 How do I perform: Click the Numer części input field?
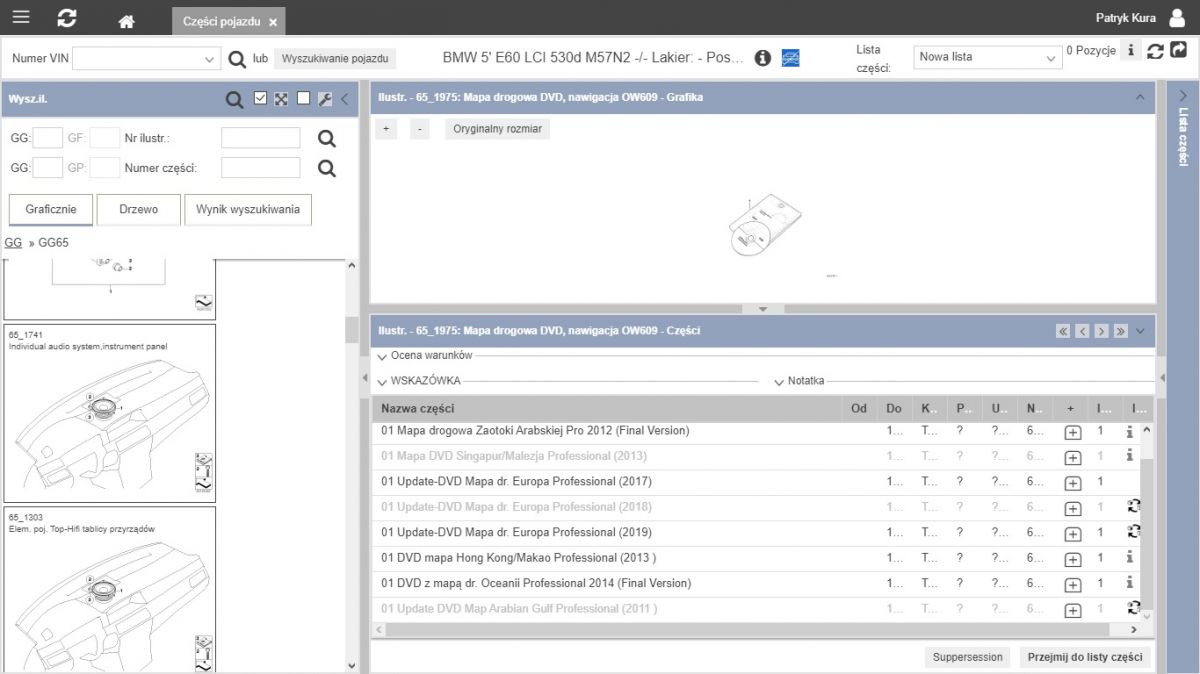pyautogui.click(x=260, y=168)
